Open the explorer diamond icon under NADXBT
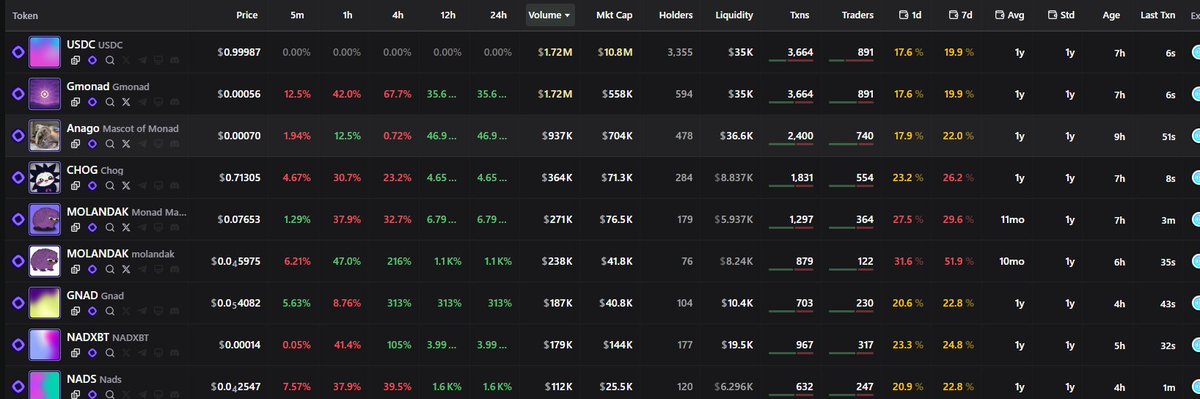1200x399 pixels. pyautogui.click(x=92, y=354)
